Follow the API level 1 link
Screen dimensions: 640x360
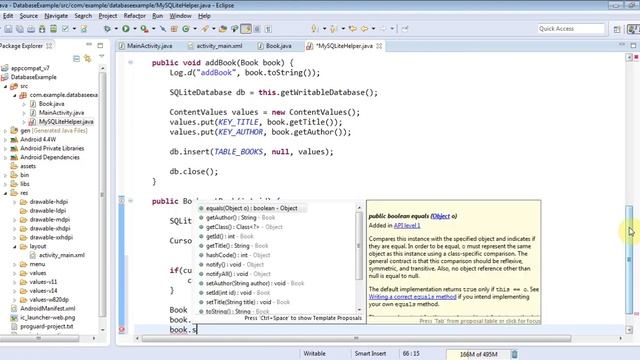pos(407,225)
